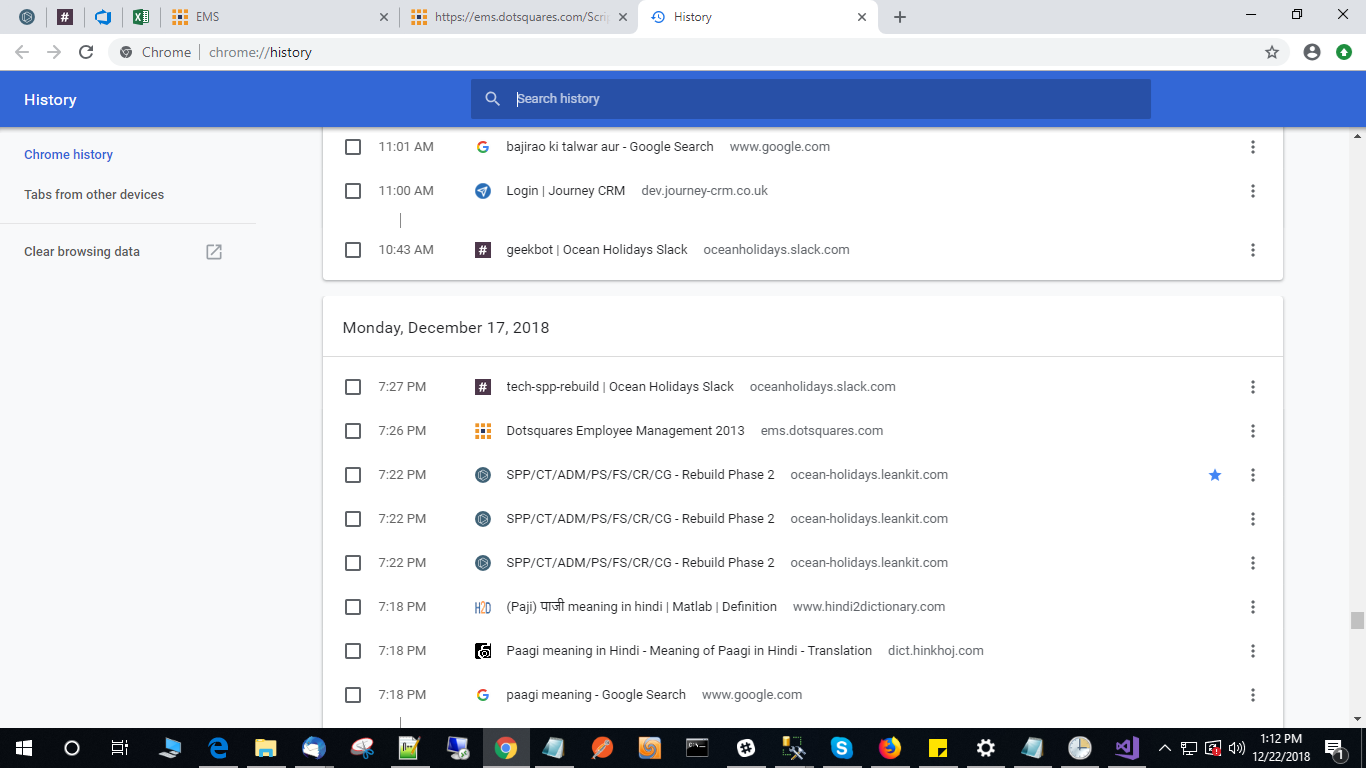Open File Explorer from the taskbar
The width and height of the screenshot is (1366, 768).
[265, 748]
